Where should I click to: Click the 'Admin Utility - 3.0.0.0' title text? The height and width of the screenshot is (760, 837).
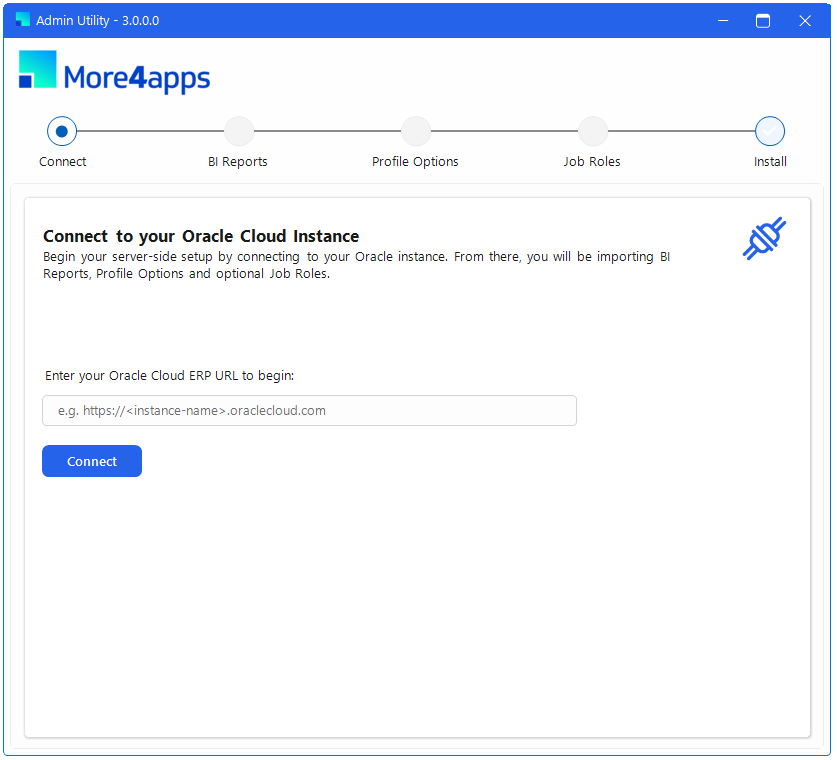[98, 21]
